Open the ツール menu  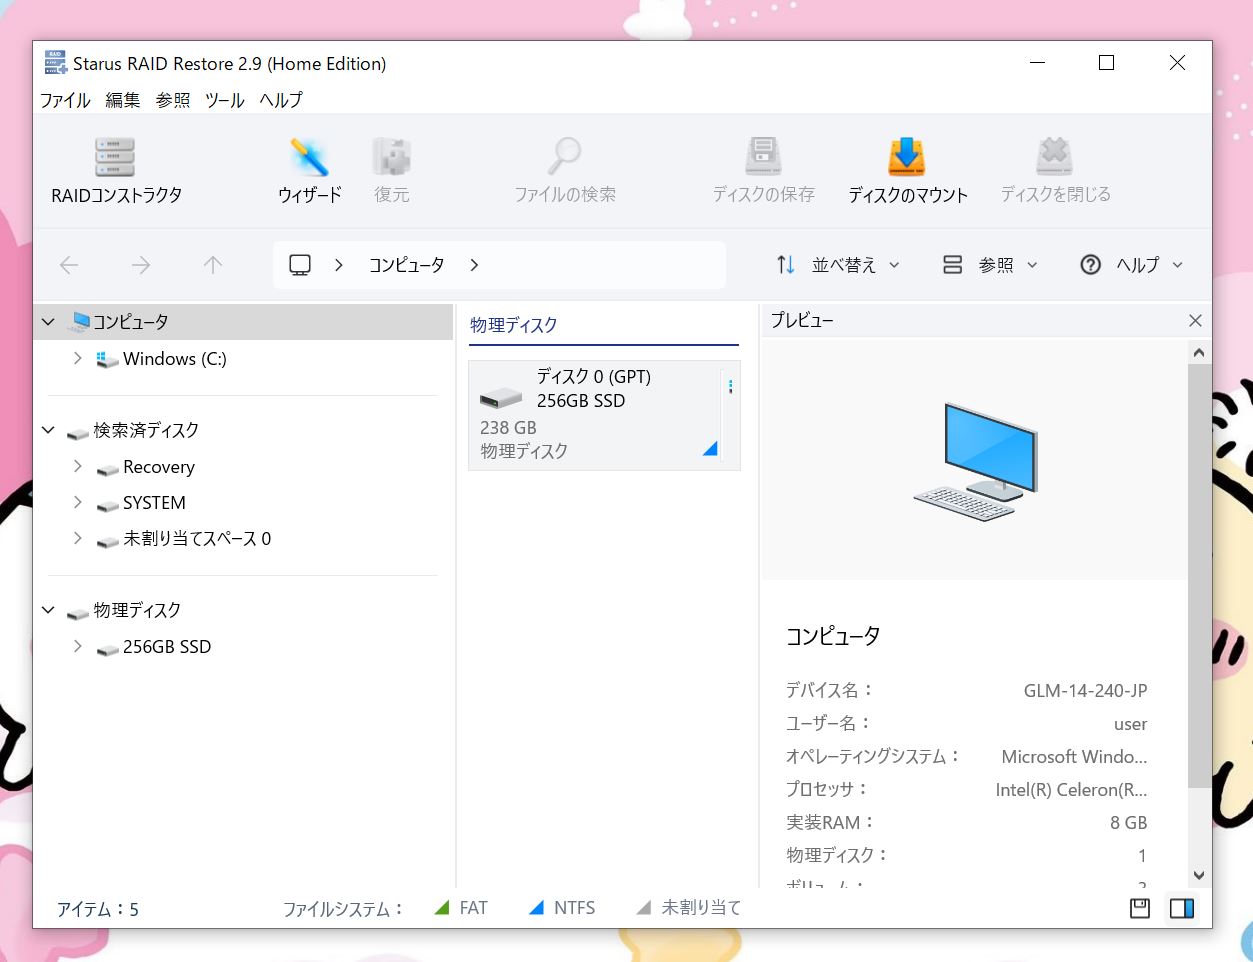point(225,100)
